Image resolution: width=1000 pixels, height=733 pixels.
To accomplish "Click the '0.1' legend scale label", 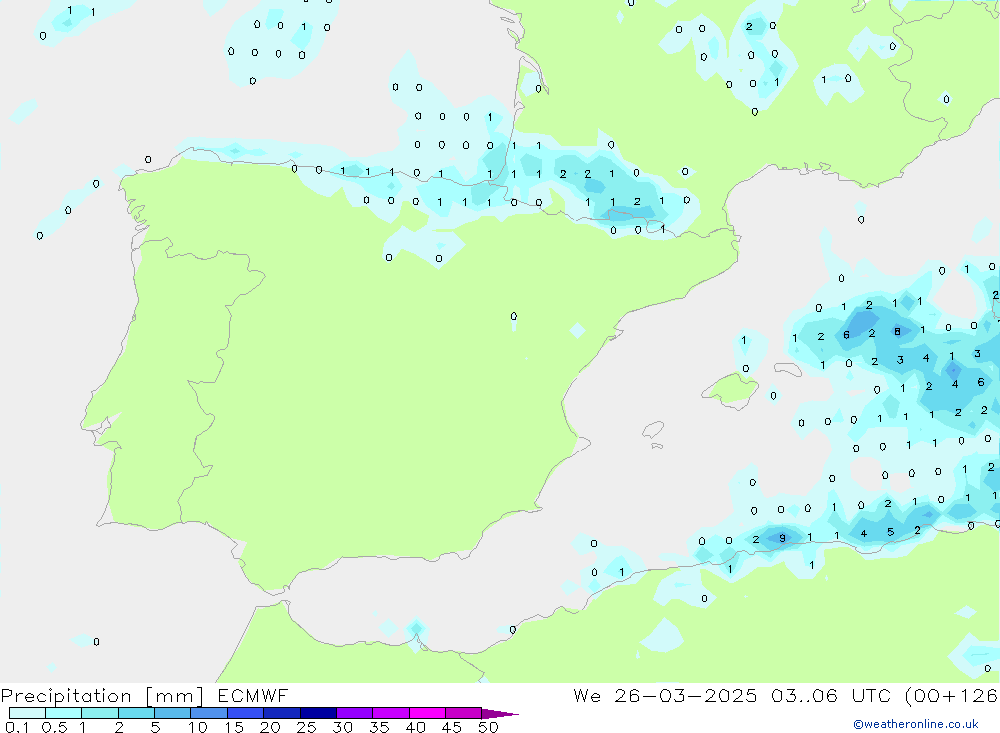I will tap(17, 727).
